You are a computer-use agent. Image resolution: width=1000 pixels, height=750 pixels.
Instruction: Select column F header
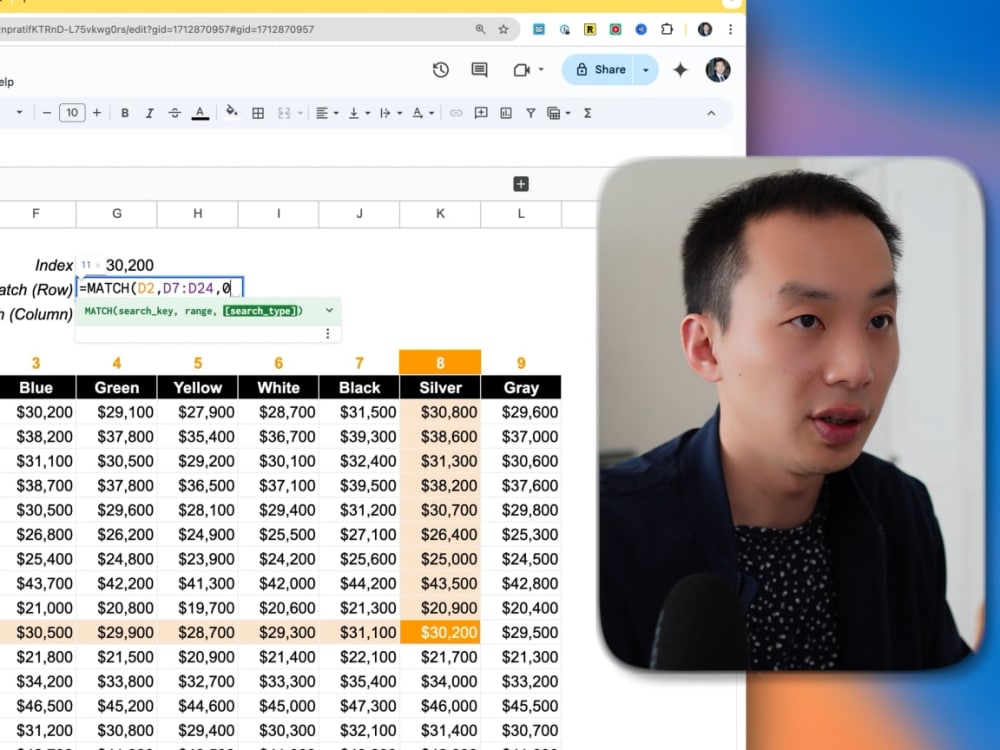pyautogui.click(x=36, y=214)
